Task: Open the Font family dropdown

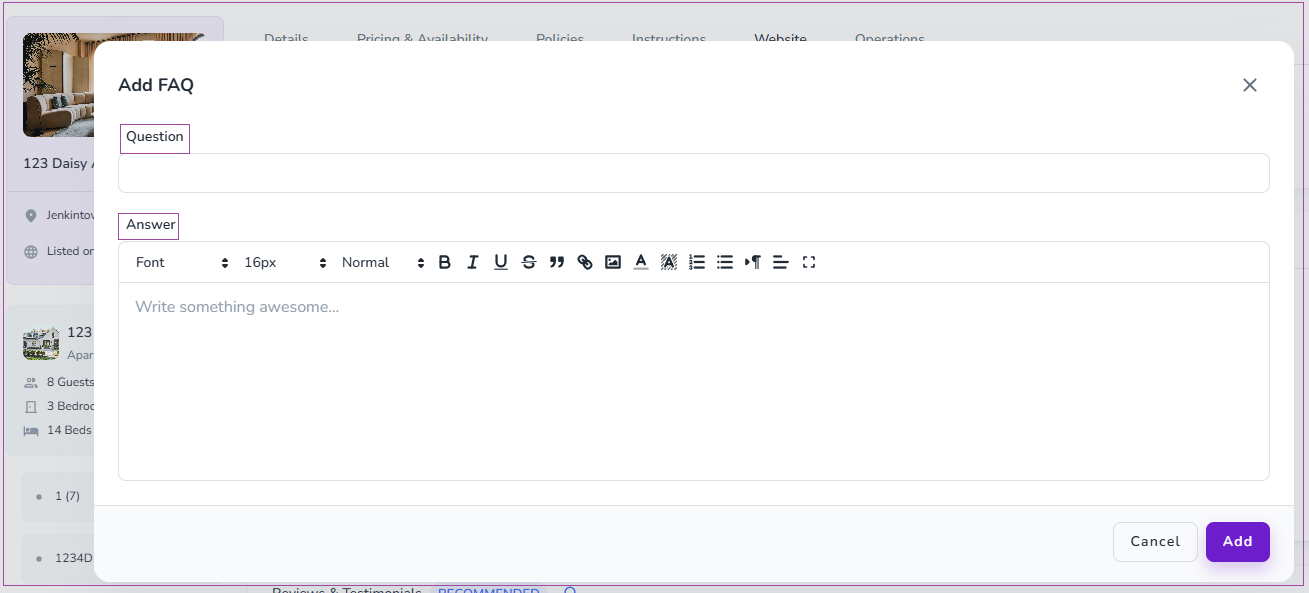Action: [182, 262]
